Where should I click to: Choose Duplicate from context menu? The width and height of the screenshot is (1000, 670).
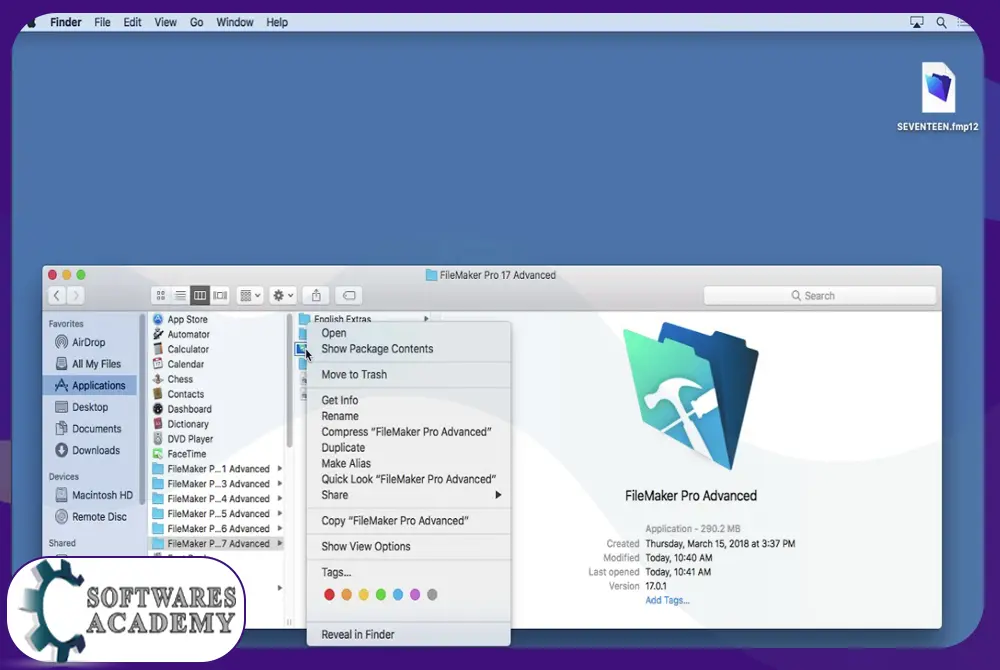pyautogui.click(x=409, y=448)
